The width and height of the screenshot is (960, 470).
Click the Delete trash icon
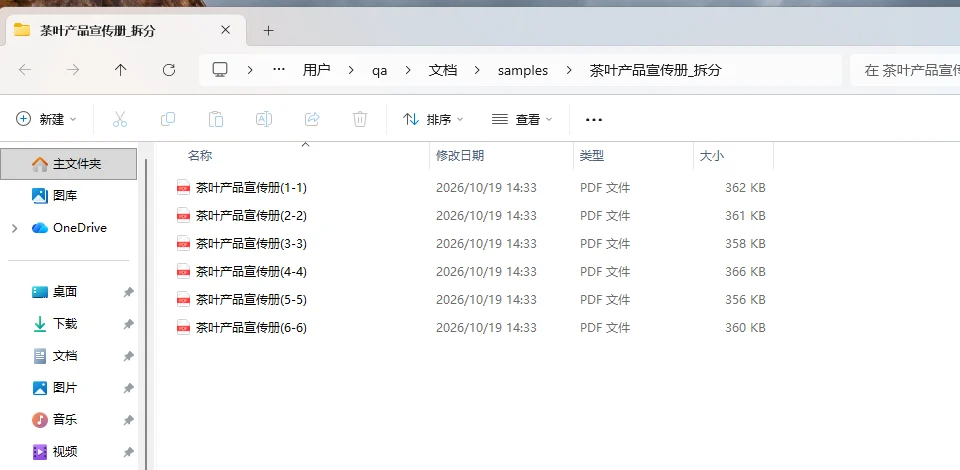[x=360, y=119]
